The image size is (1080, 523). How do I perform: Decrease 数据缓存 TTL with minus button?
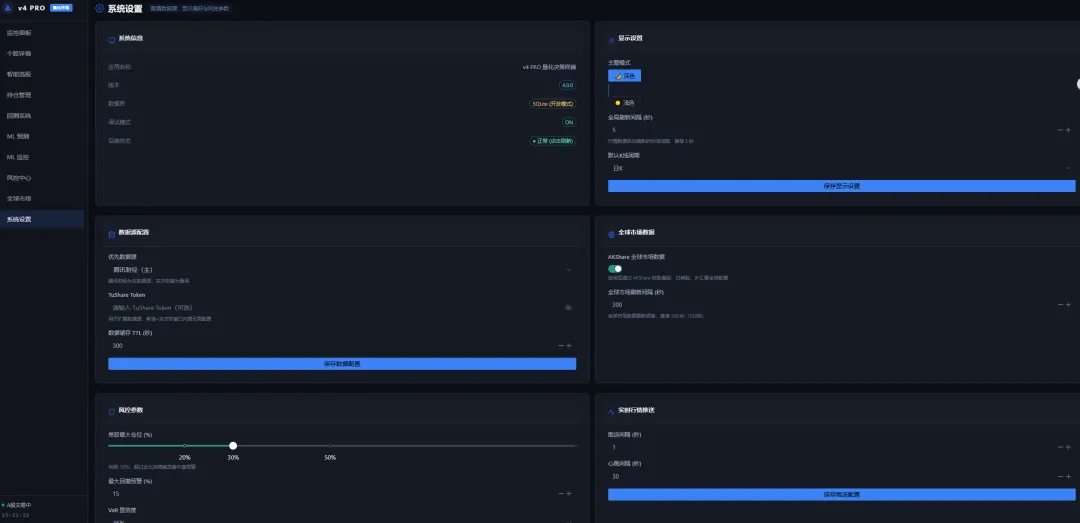click(x=561, y=345)
